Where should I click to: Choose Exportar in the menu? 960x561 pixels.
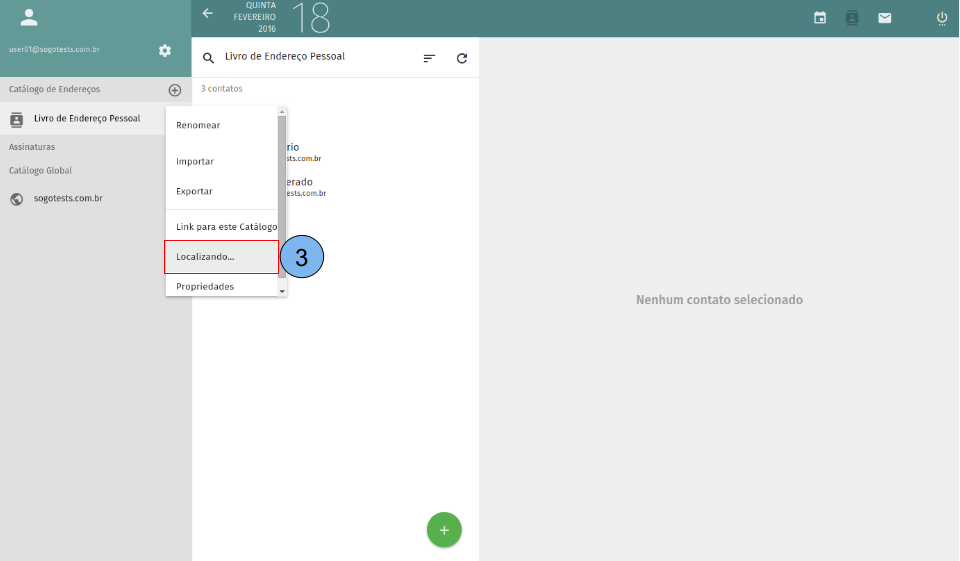[194, 191]
